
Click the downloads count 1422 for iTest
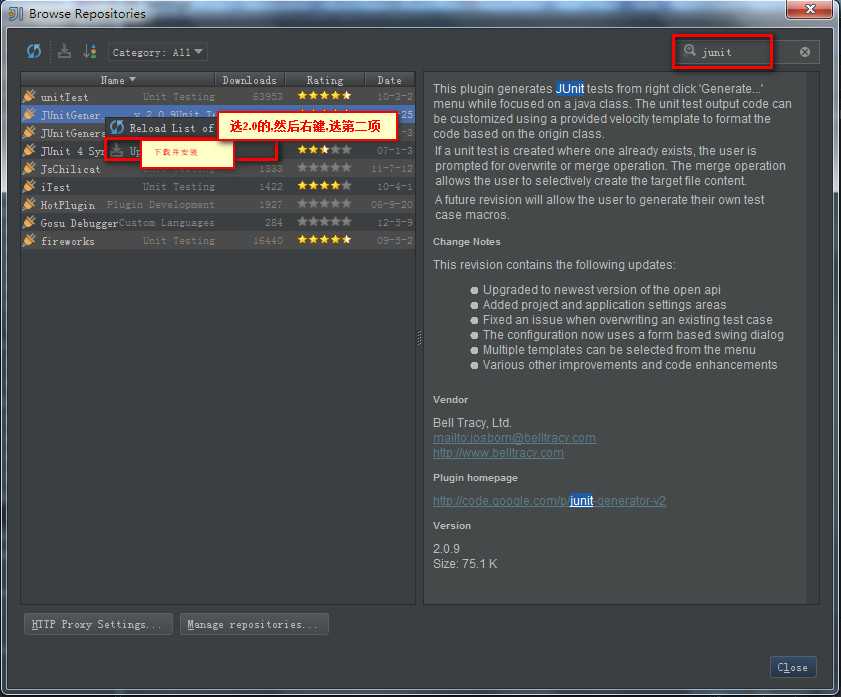pyautogui.click(x=270, y=187)
